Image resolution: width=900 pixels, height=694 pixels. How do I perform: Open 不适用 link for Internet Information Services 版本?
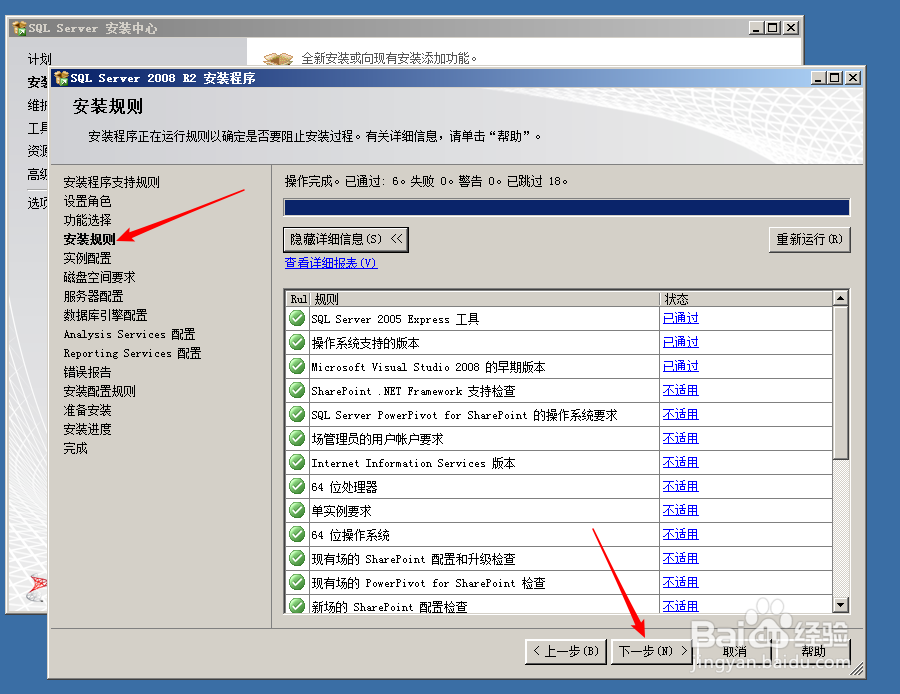click(681, 462)
